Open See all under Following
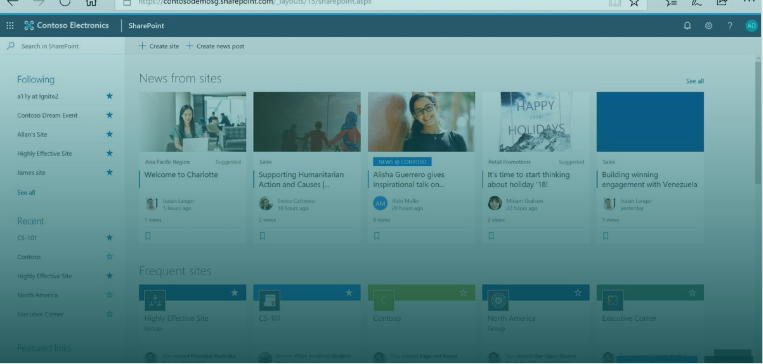This screenshot has height=364, width=763. click(x=26, y=193)
